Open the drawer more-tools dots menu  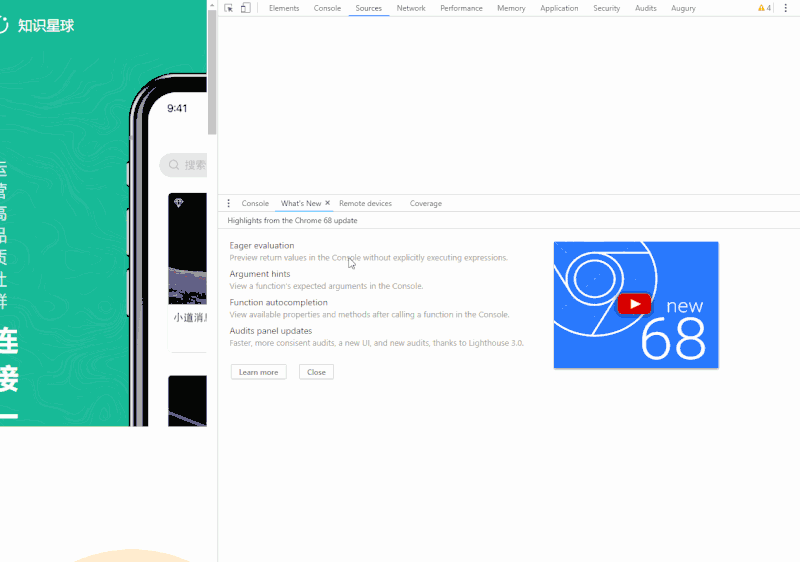click(229, 203)
